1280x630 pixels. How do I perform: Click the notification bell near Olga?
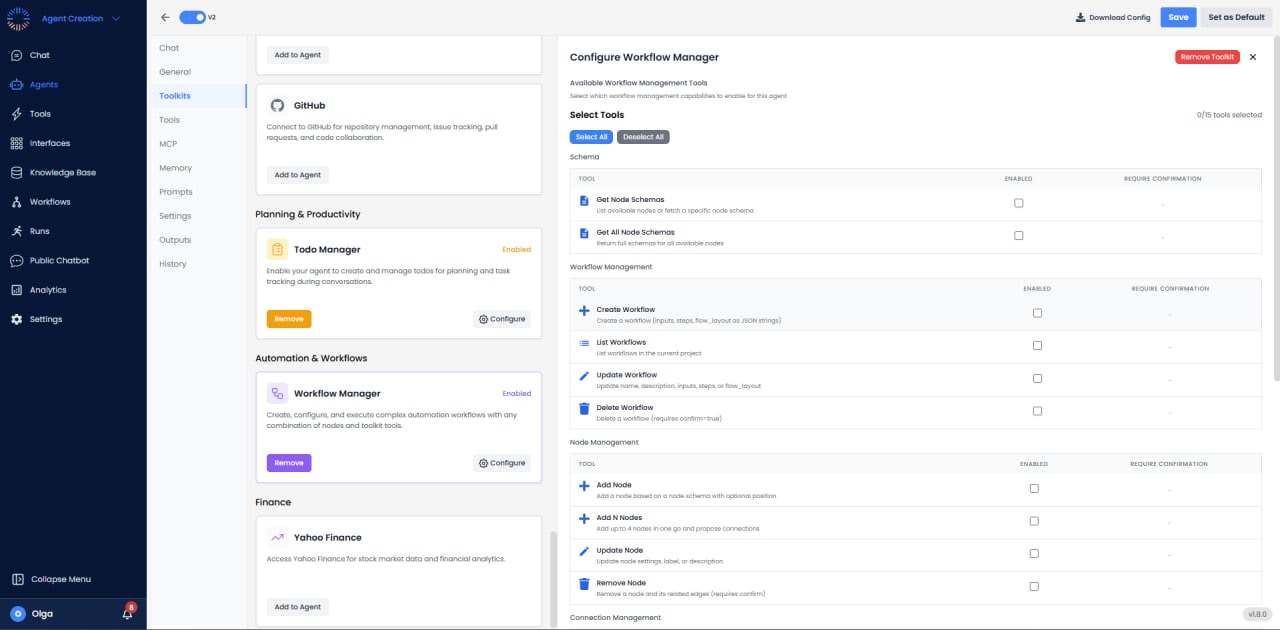(x=126, y=613)
